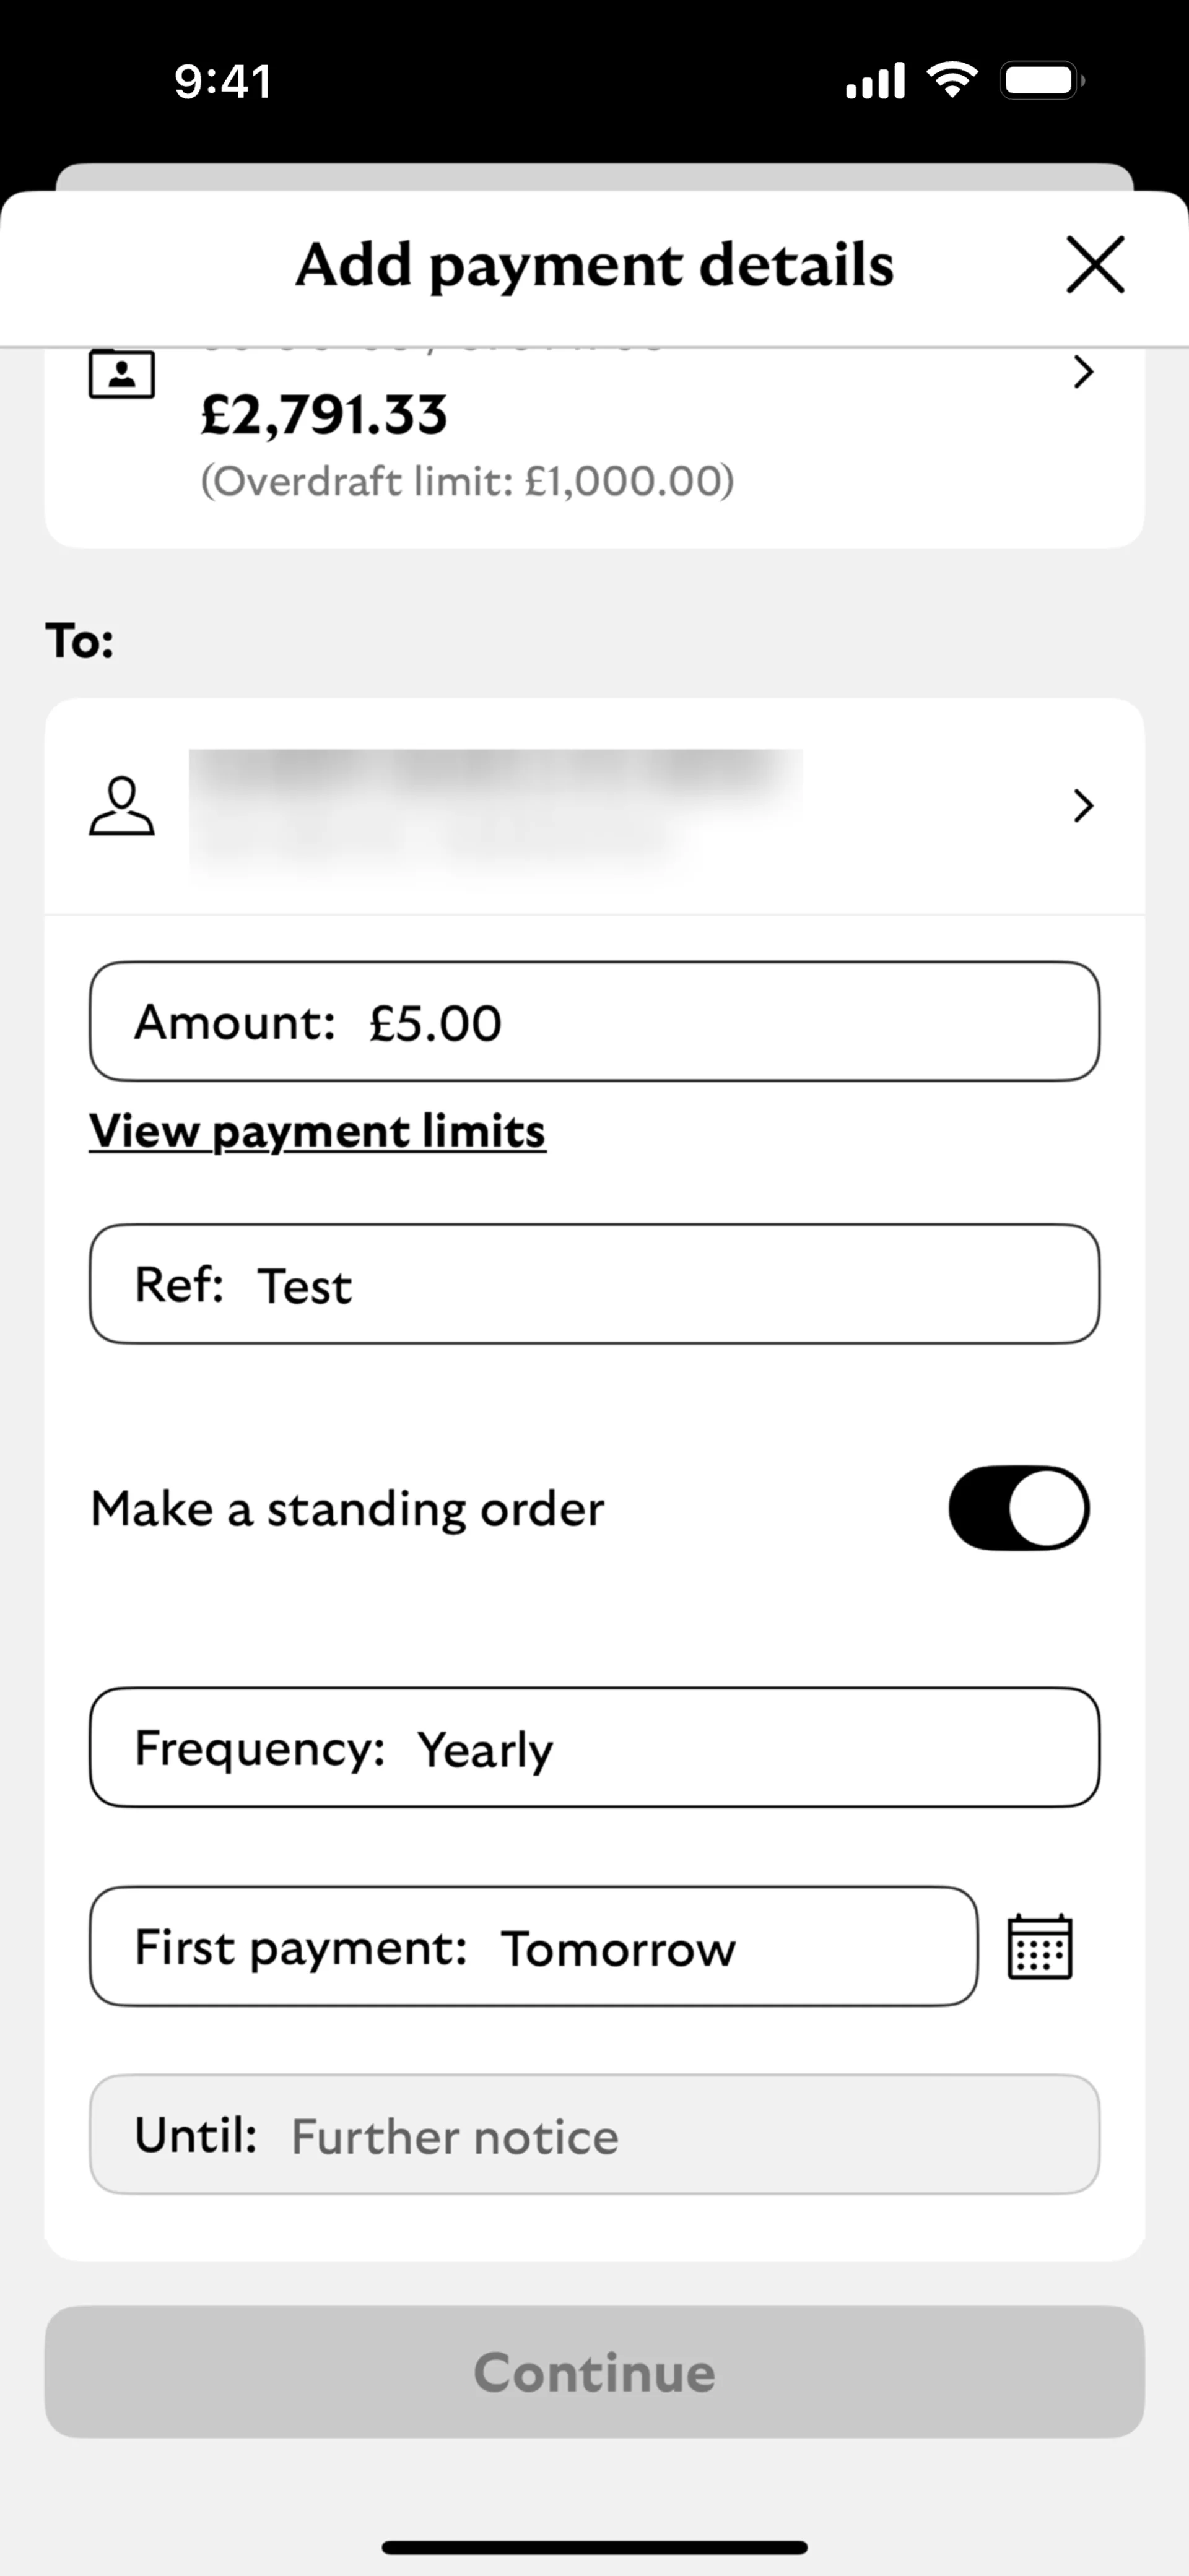This screenshot has height=2576, width=1189.
Task: Tap the £2,791.33 account balance
Action: (324, 415)
